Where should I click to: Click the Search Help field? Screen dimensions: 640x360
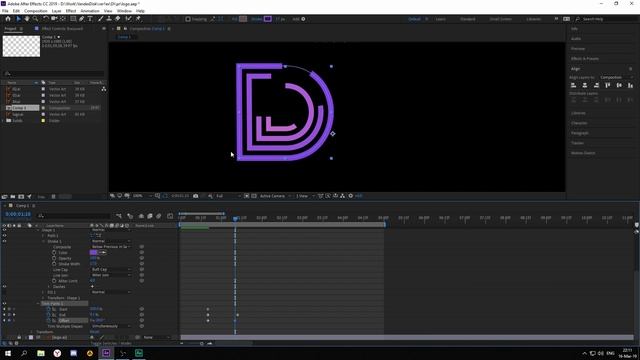pos(606,19)
